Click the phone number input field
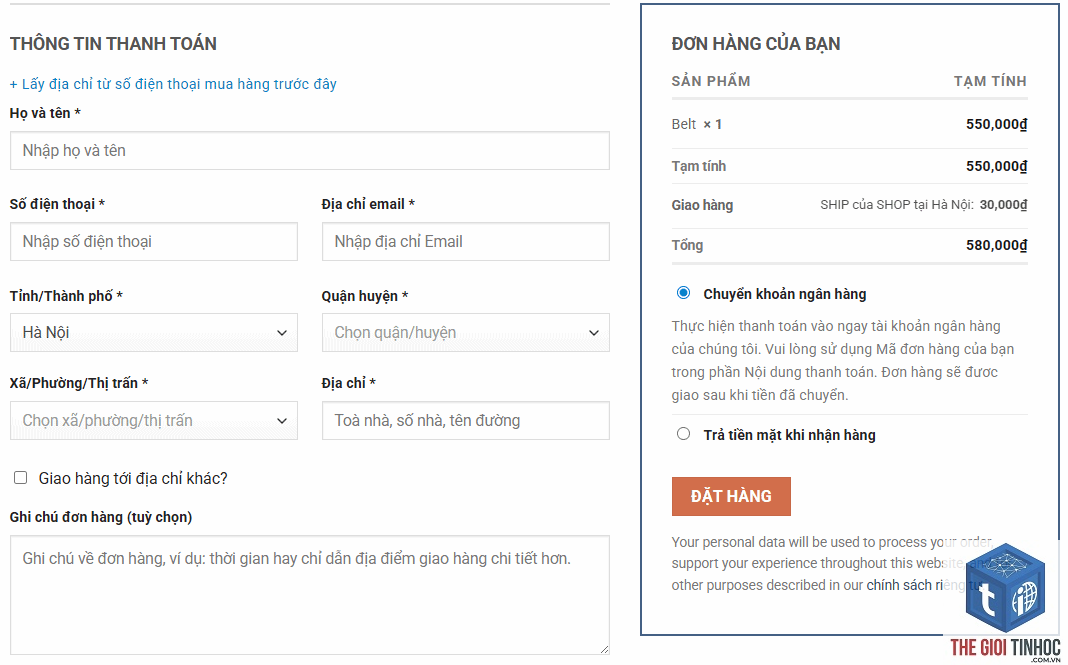The image size is (1068, 665). click(154, 241)
